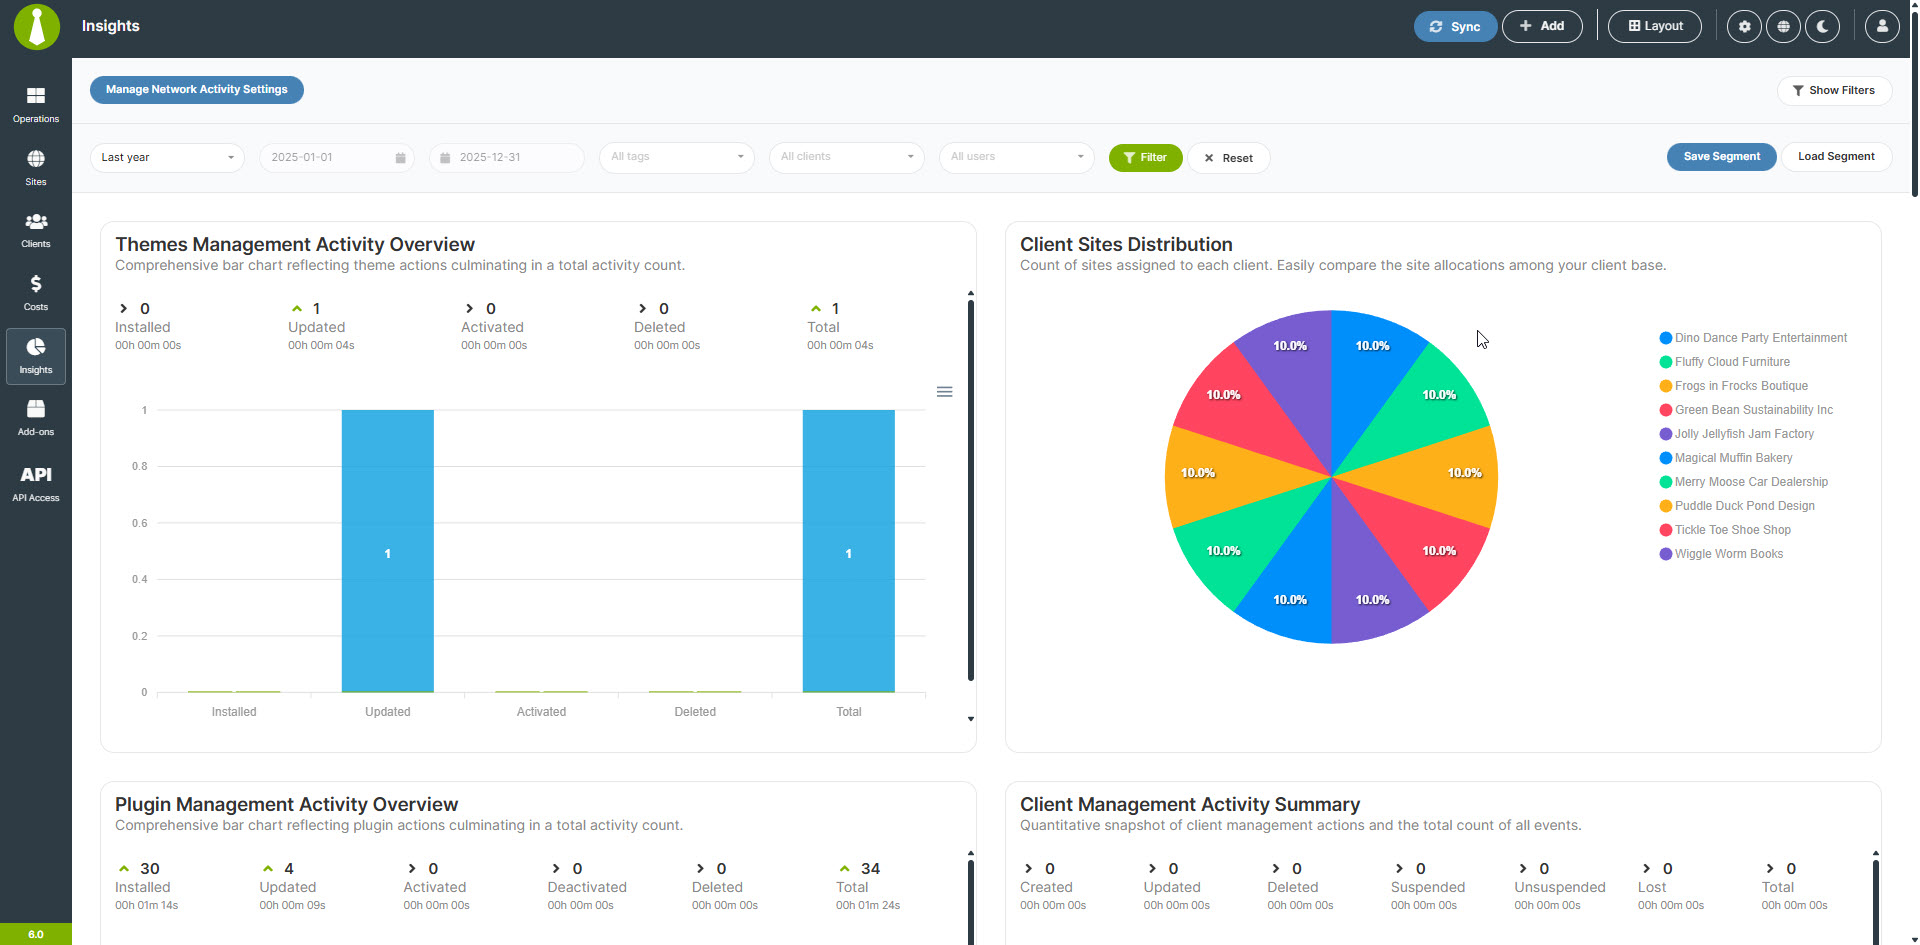1920x945 pixels.
Task: Open the Clients panel via sidebar icon
Action: click(35, 229)
